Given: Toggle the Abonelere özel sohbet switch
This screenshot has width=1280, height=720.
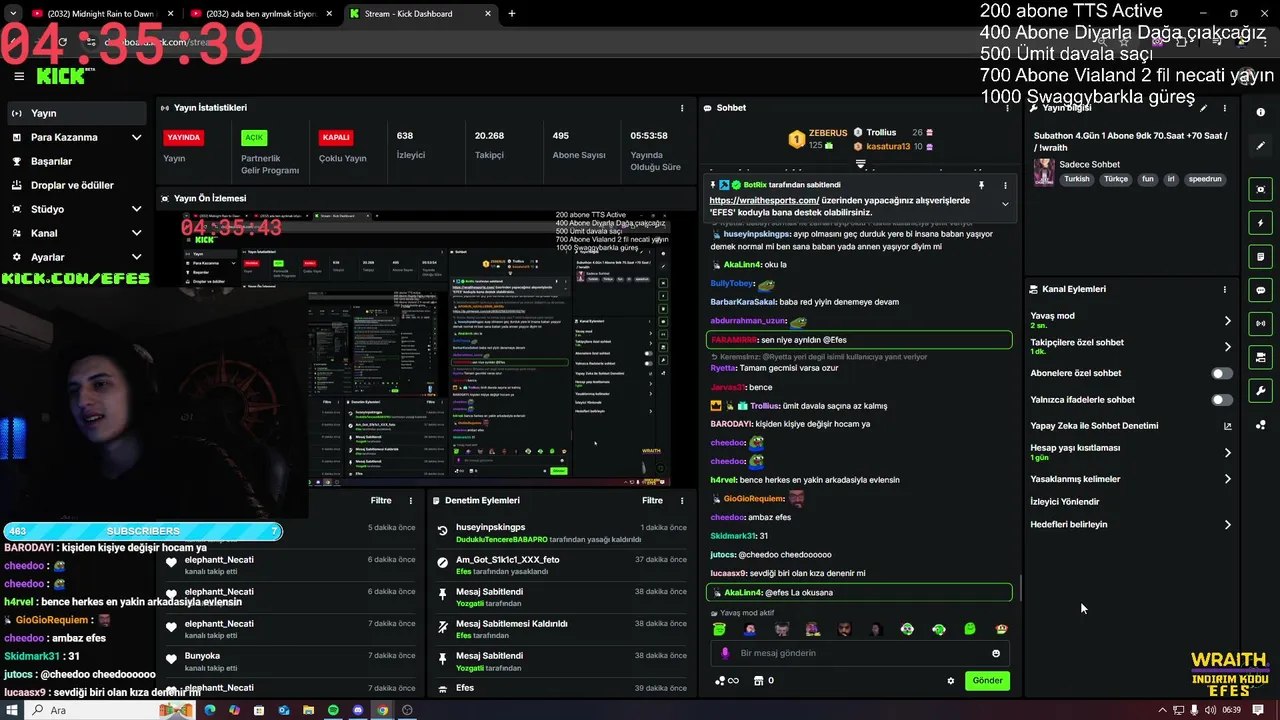Looking at the screenshot, I should pos(1222,373).
